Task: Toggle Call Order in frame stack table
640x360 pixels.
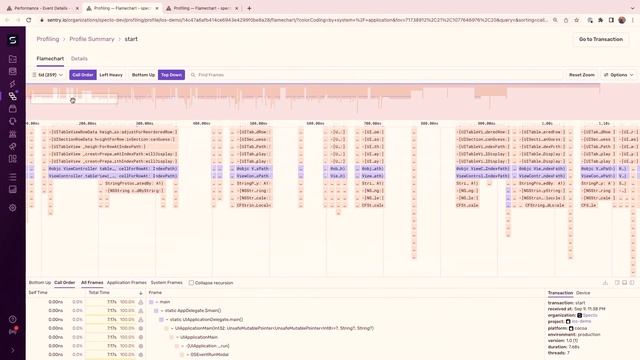Action: pos(64,282)
